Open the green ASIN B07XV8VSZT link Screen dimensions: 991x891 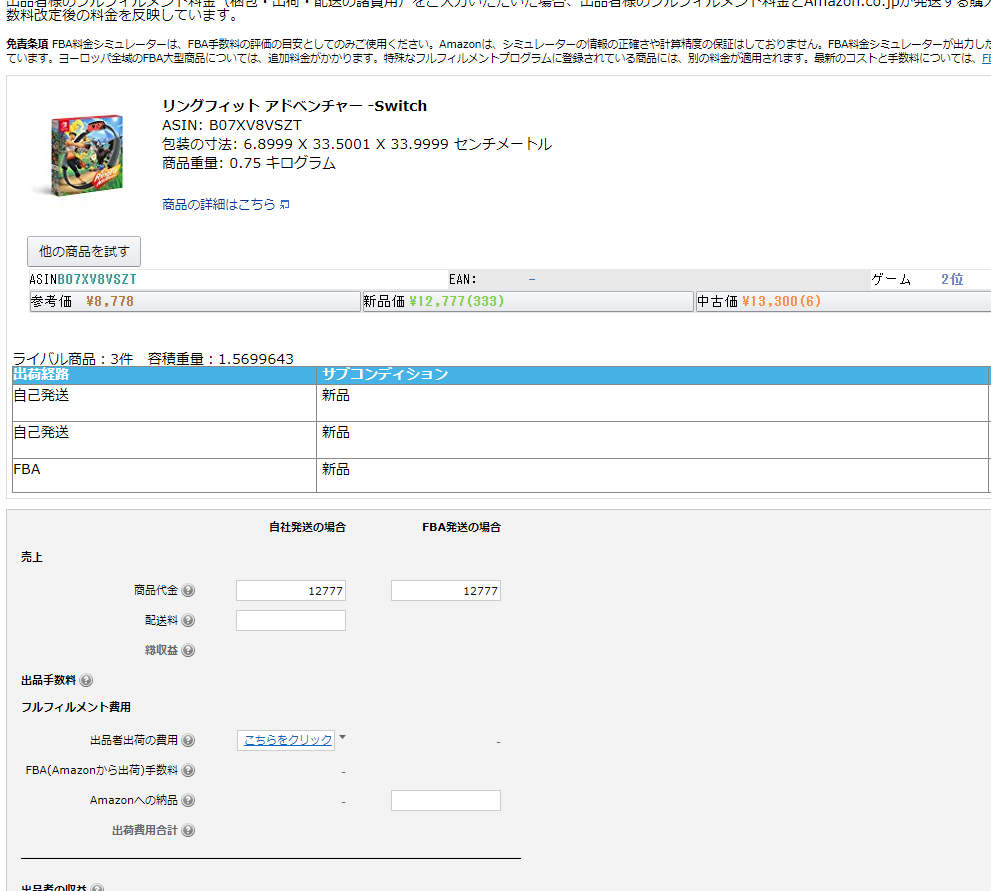[x=97, y=279]
